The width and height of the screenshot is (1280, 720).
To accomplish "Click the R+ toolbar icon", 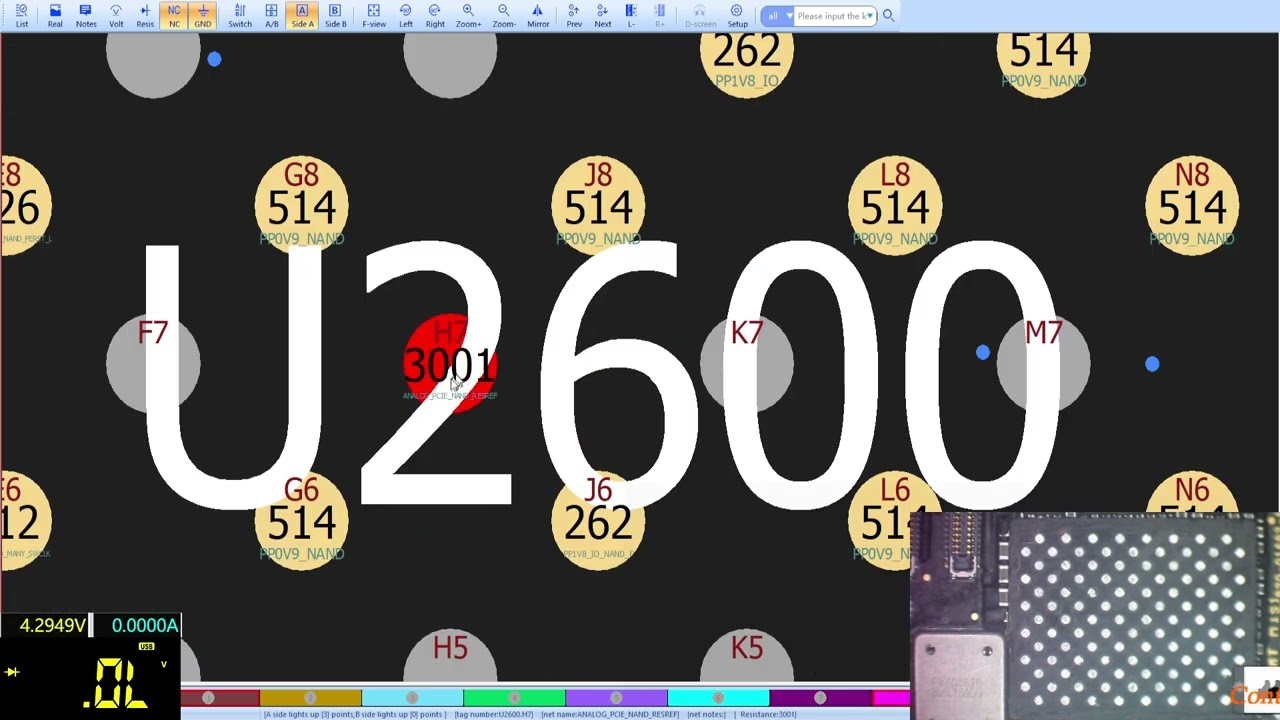I will (x=660, y=15).
